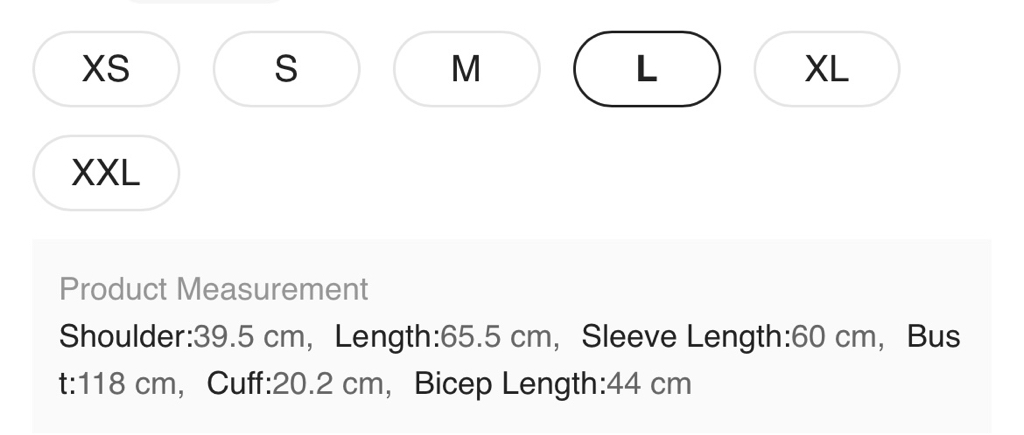Click the 65.5 cm length value

pyautogui.click(x=495, y=336)
